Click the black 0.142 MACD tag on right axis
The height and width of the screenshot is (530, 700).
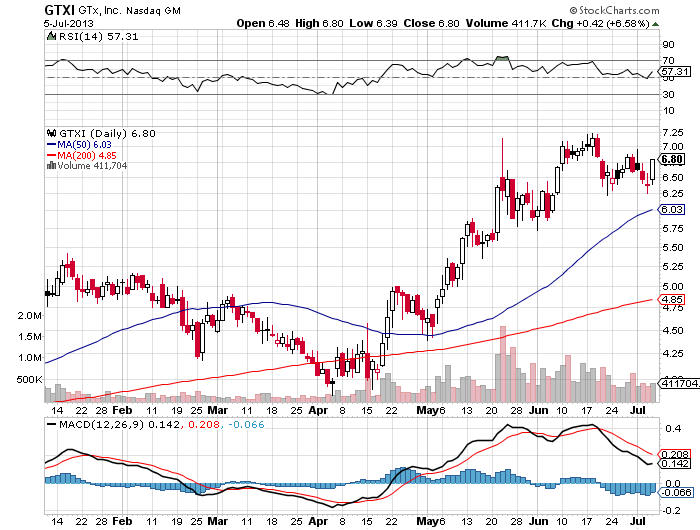click(675, 463)
